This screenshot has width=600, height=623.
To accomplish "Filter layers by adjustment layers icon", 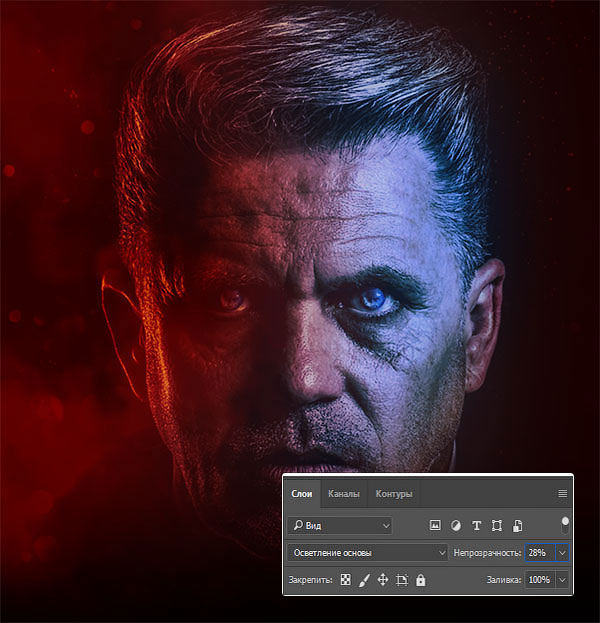I will (456, 526).
